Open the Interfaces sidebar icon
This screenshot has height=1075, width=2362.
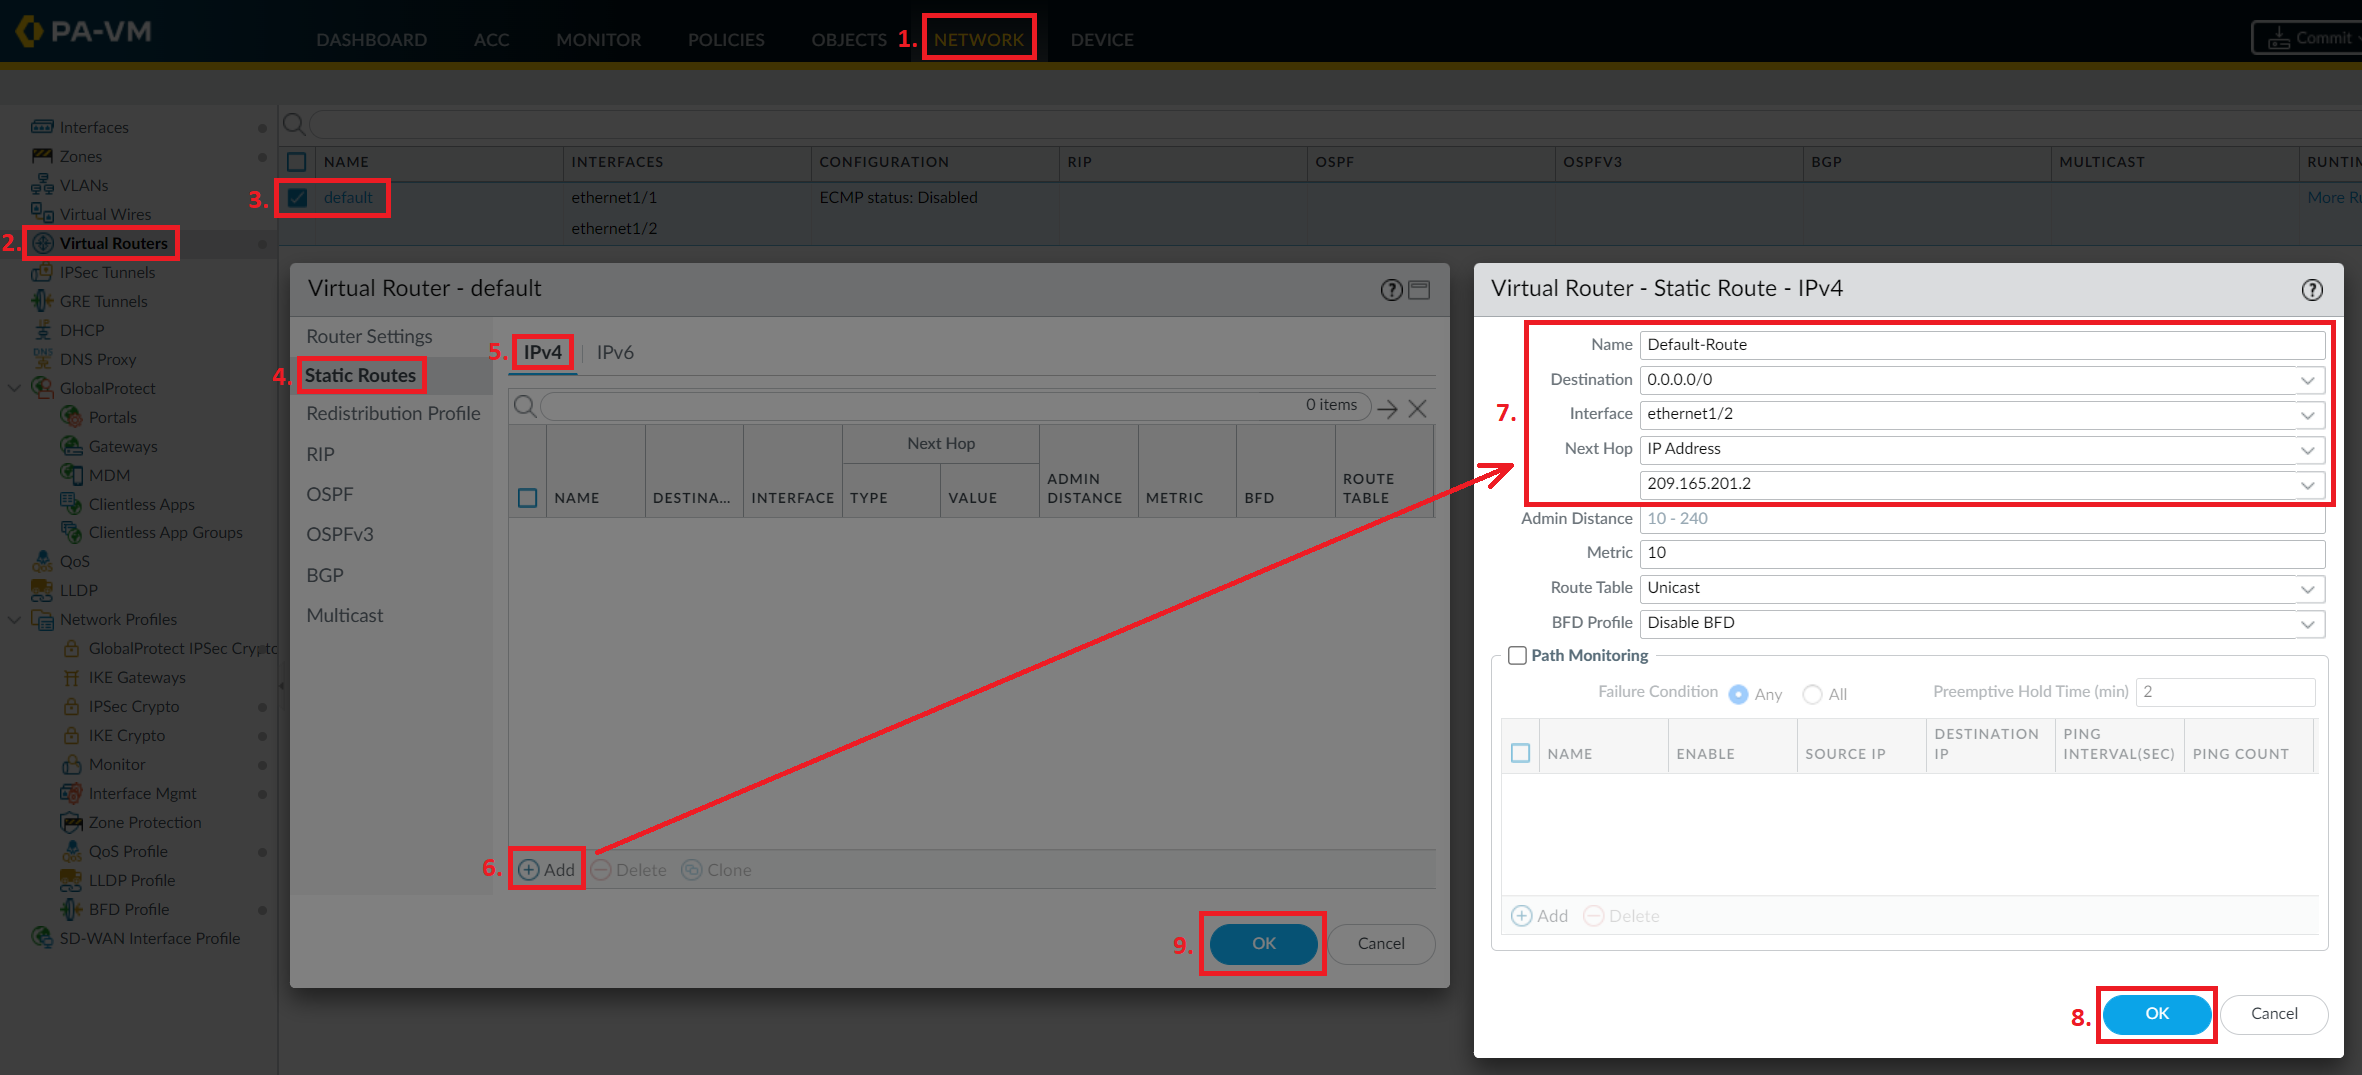[42, 127]
